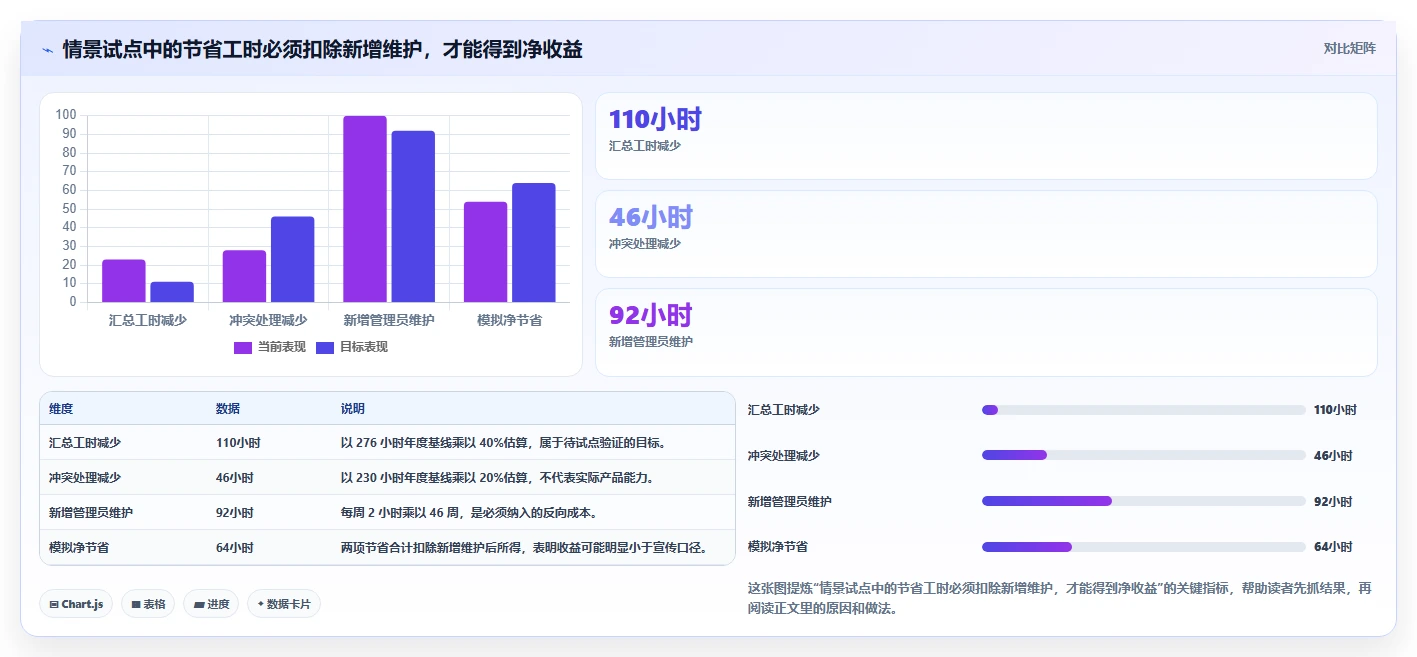
Task: Click the 冲突处理减少 progress bar
Action: pos(1144,455)
